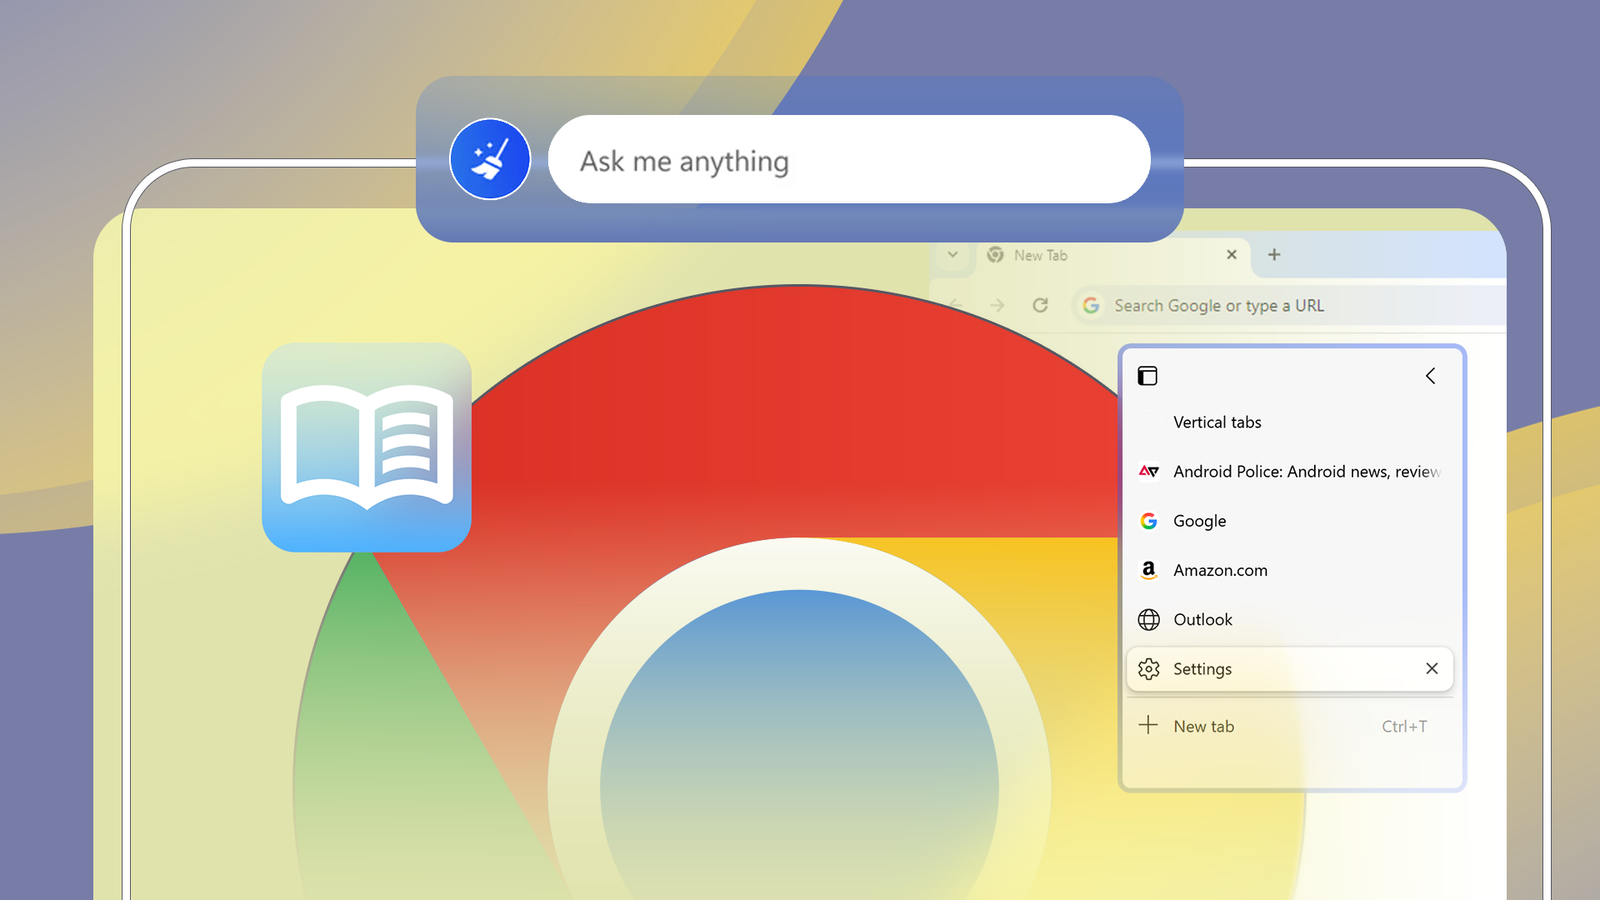Click the Google search icon in address bar
This screenshot has width=1600, height=900.
point(1090,305)
